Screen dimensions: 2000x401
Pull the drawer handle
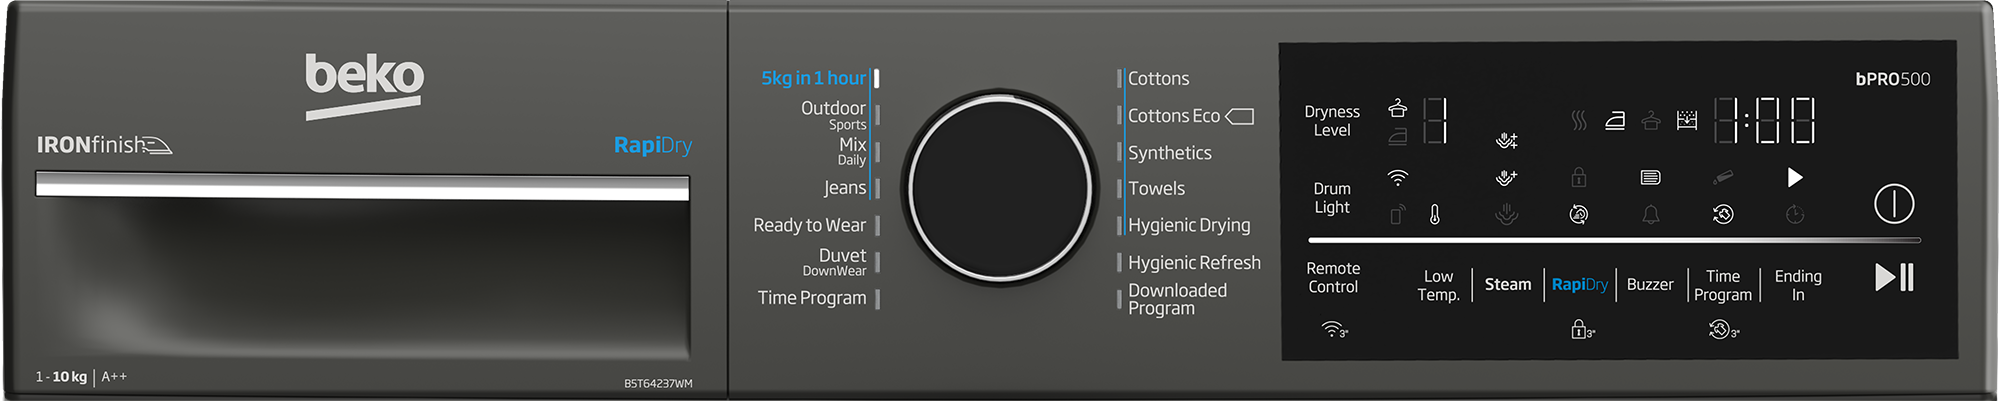click(x=362, y=187)
